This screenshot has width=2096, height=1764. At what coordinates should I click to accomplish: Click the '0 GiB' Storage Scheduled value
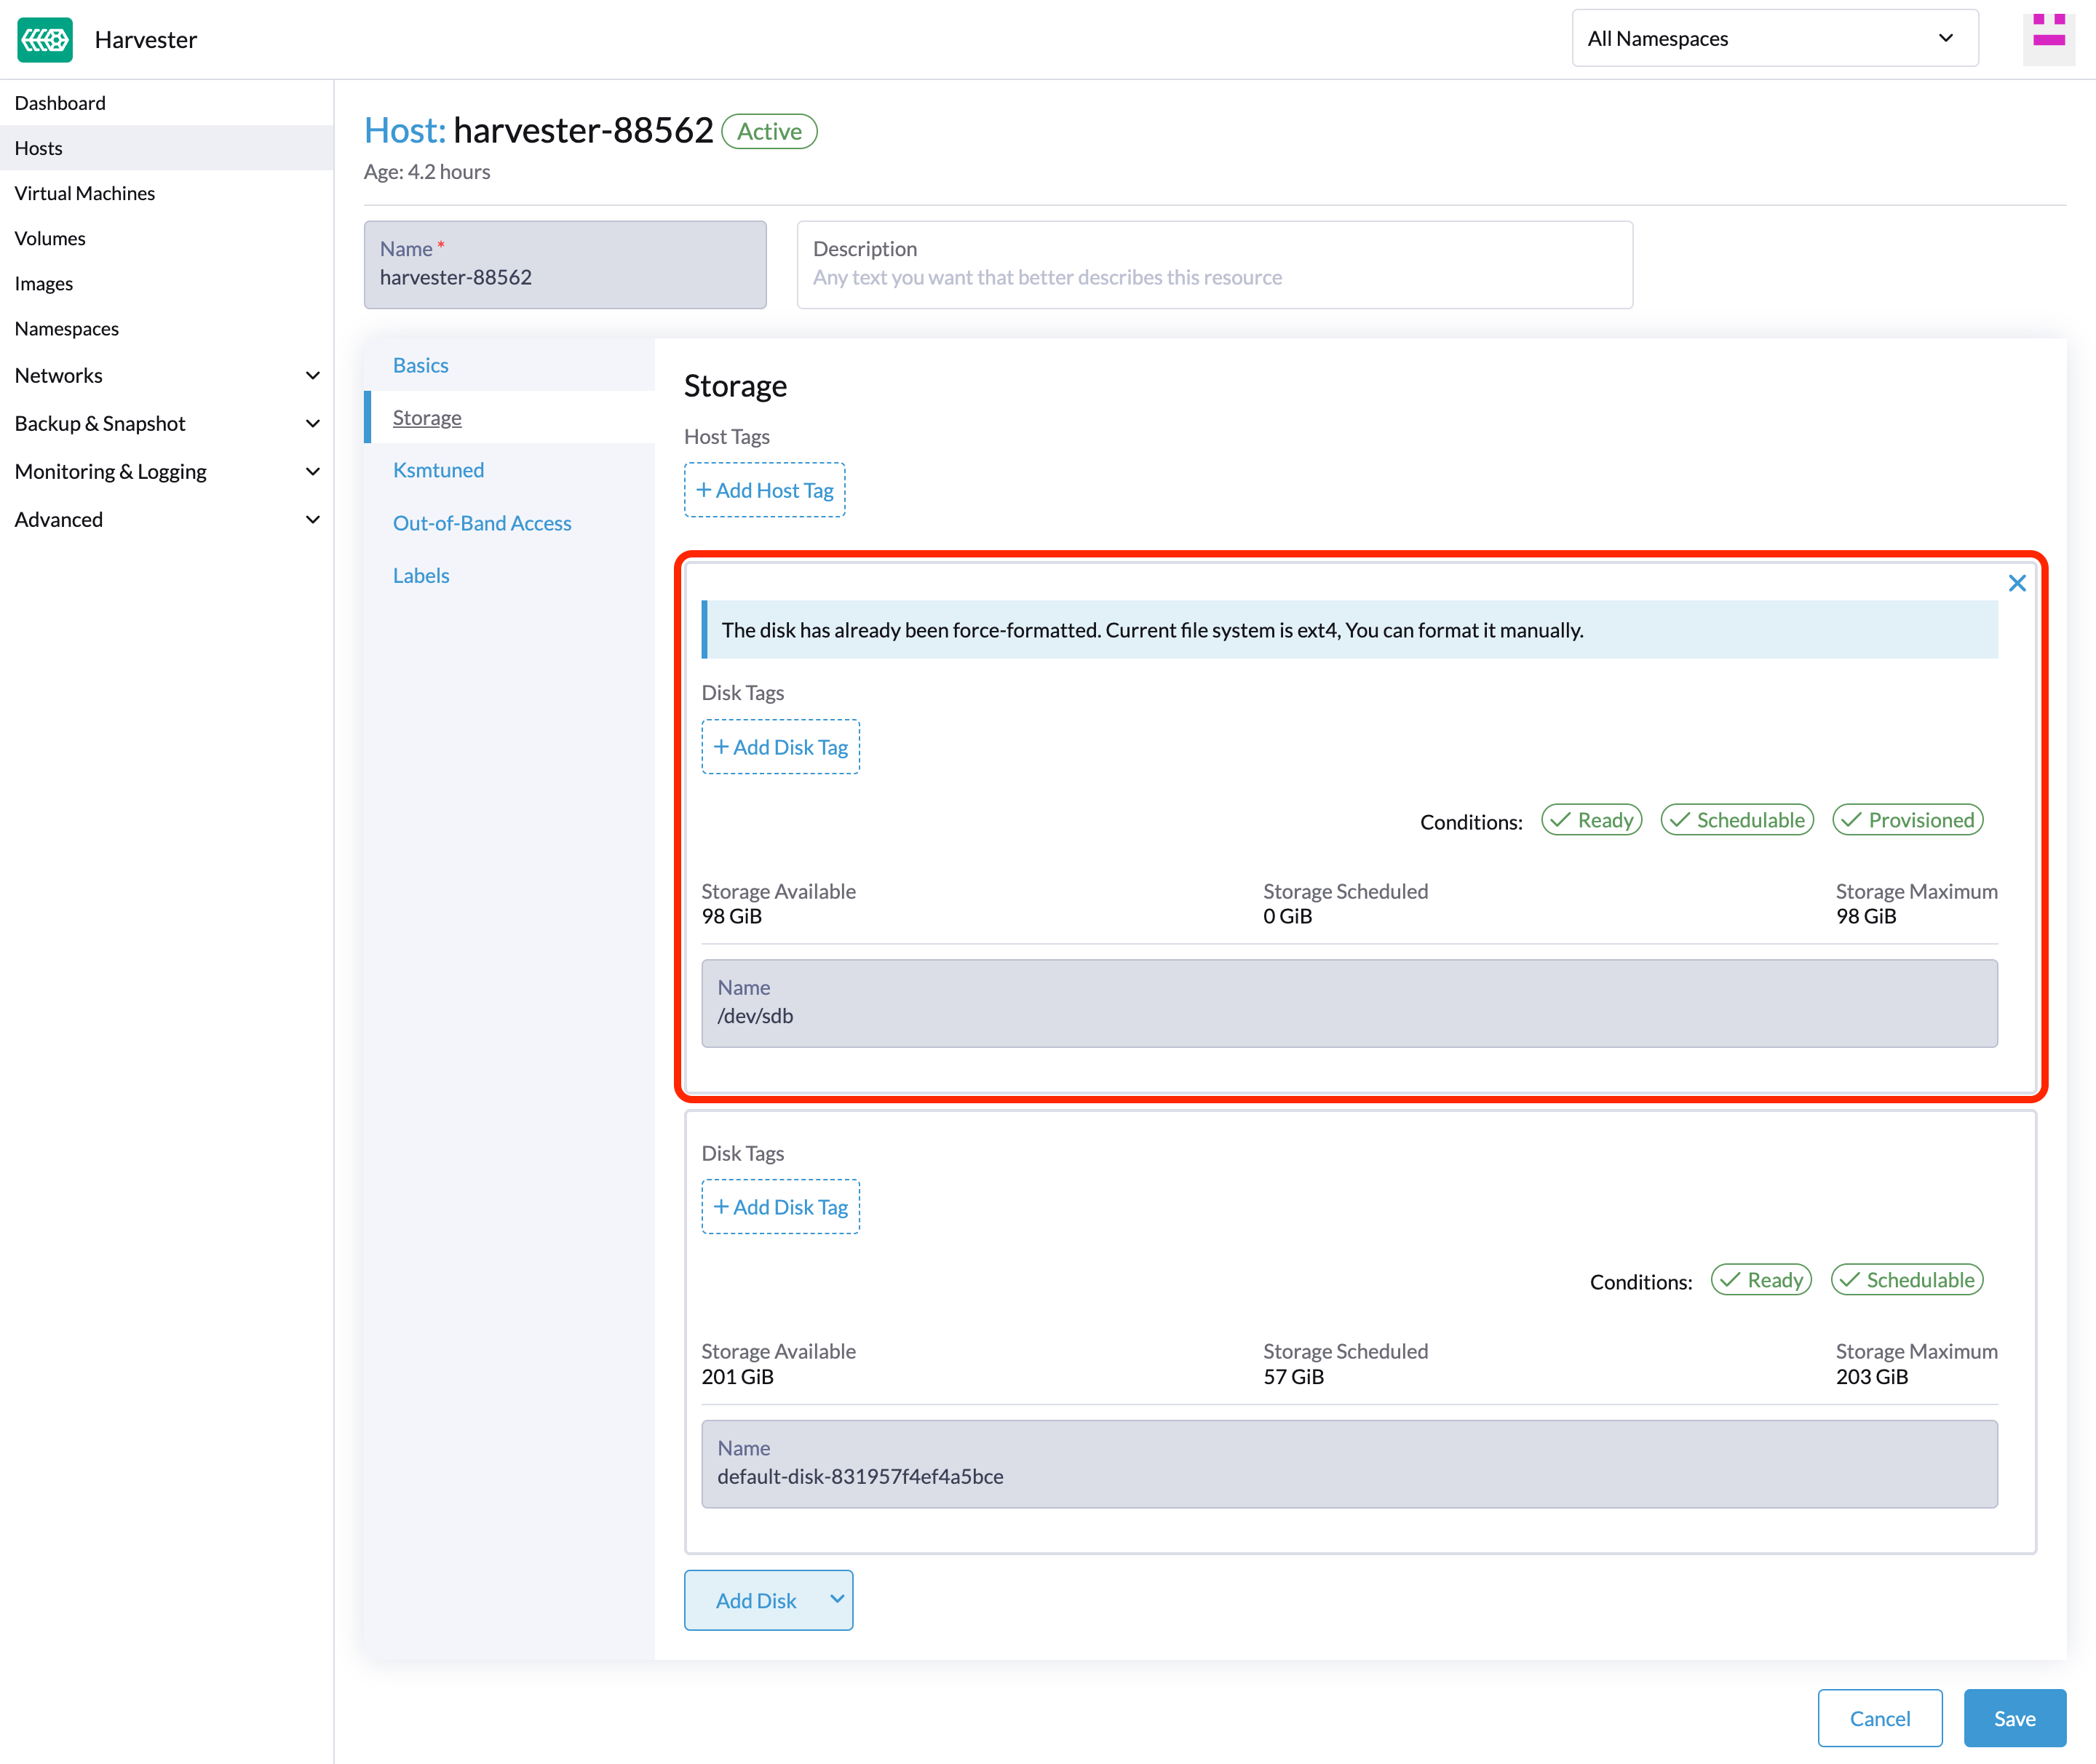click(1287, 916)
